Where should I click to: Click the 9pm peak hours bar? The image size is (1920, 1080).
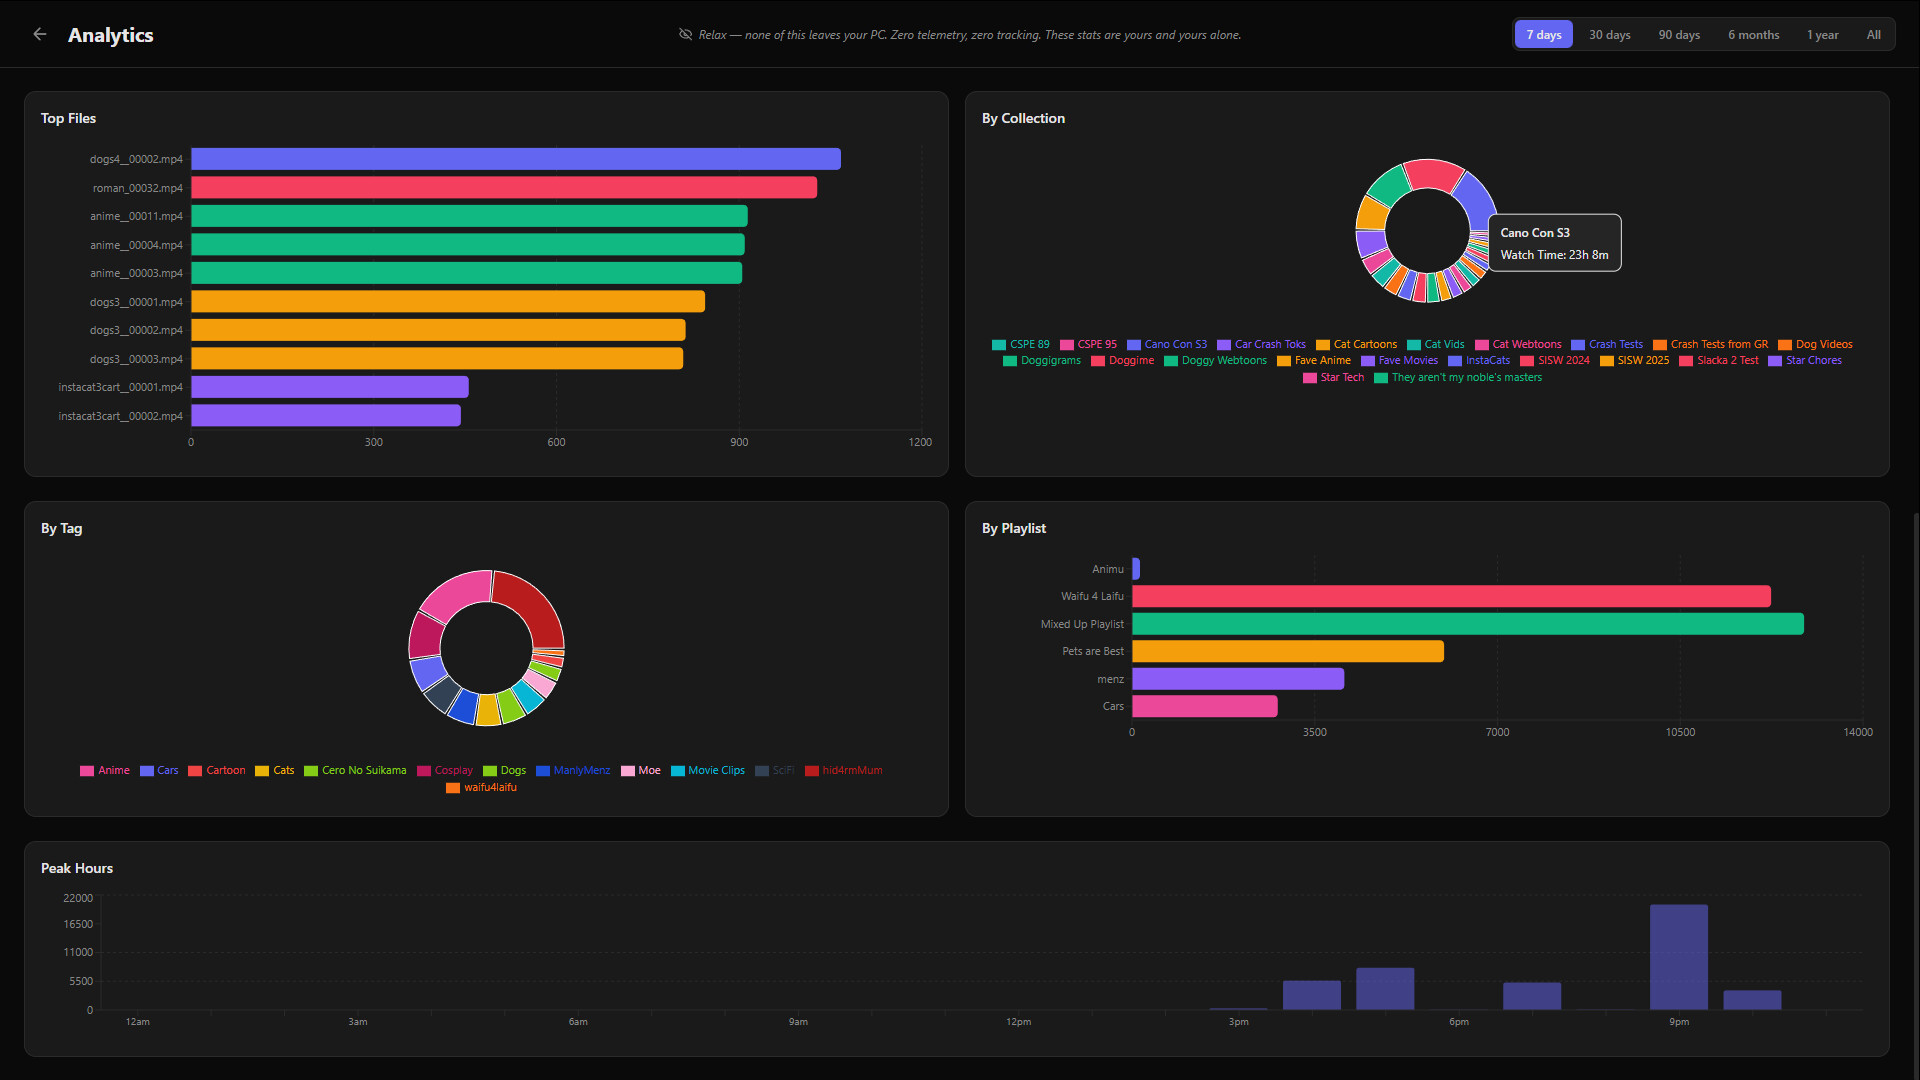(1678, 957)
